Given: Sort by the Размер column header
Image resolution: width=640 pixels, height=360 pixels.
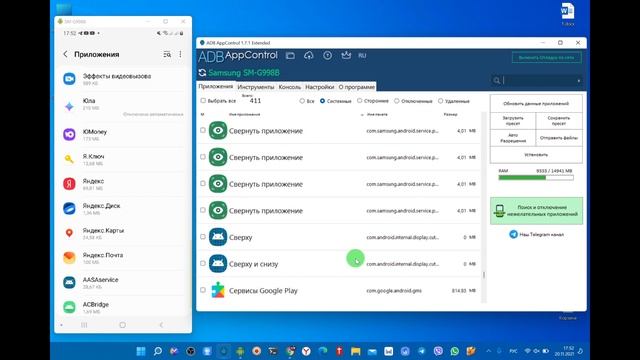Looking at the screenshot, I should (451, 115).
